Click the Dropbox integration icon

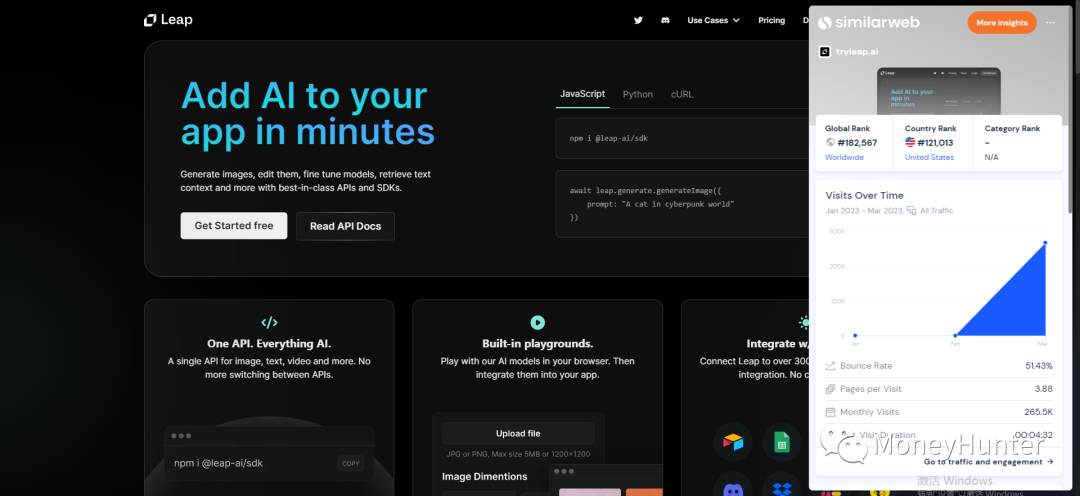point(782,488)
